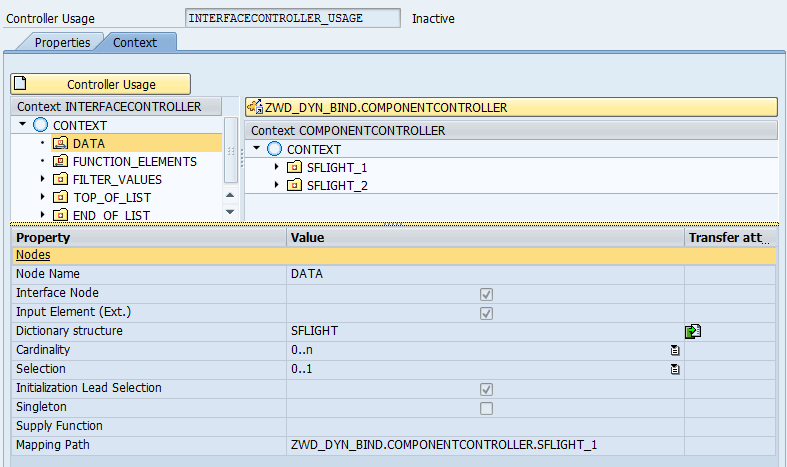Select the FILTER_VALUES tree node
787x467 pixels.
coord(117,180)
